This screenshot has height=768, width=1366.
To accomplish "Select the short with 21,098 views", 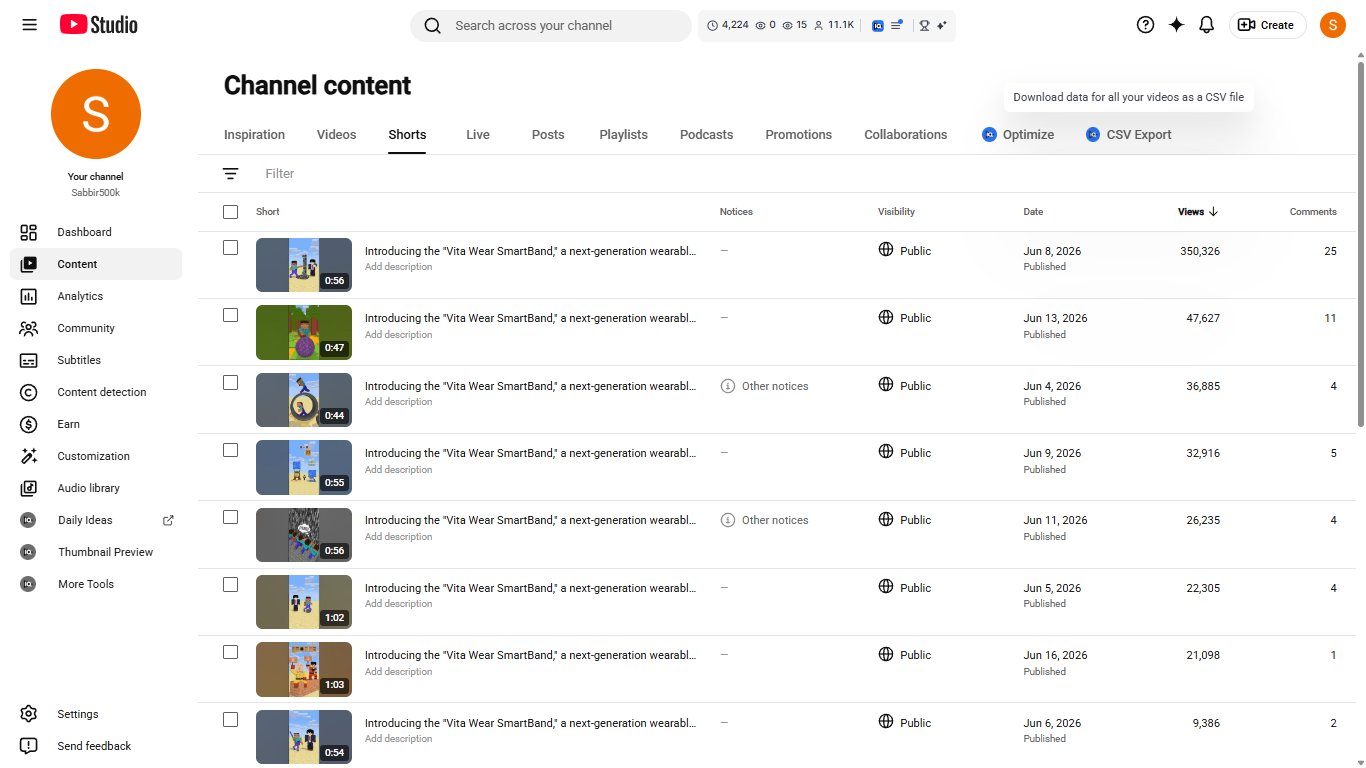I will click(x=231, y=652).
